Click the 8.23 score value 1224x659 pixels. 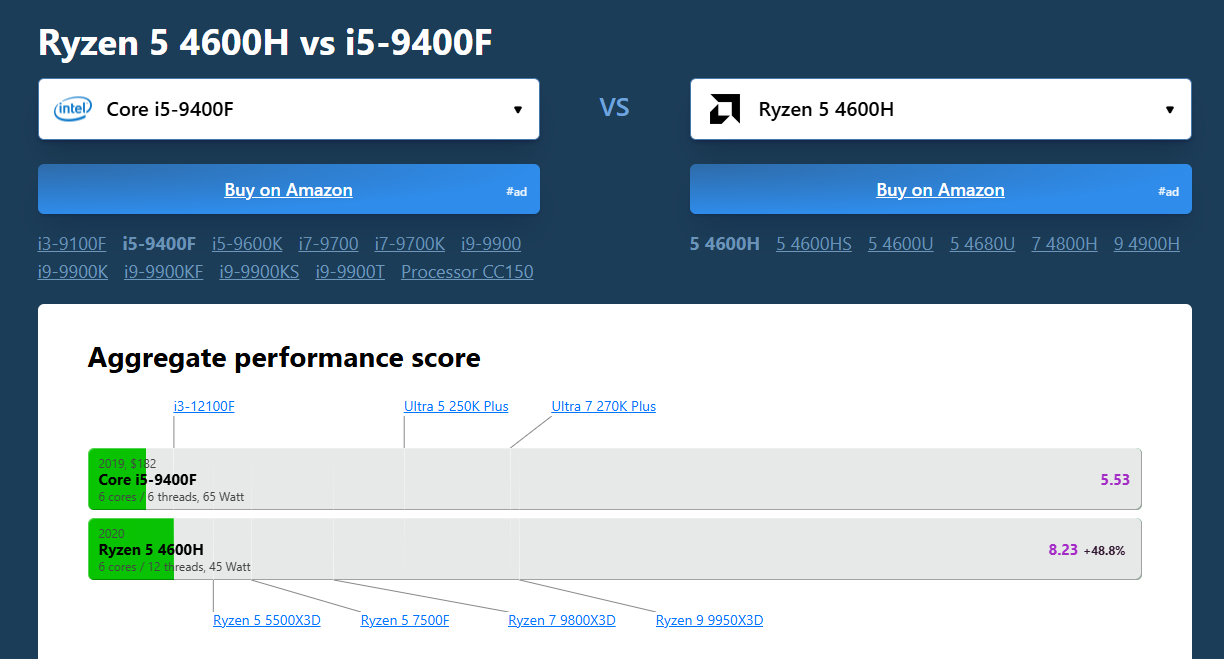pos(1063,549)
